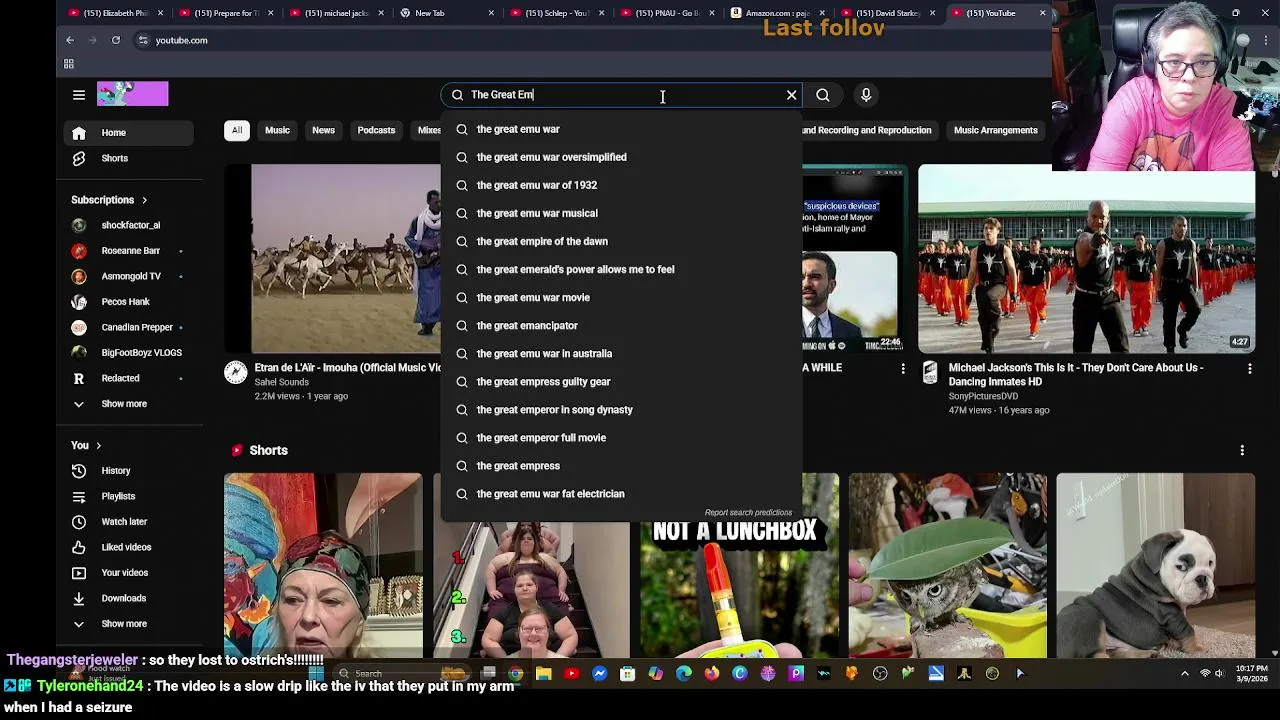Select the Podcasts filter chip
This screenshot has height=720, width=1280.
(376, 130)
